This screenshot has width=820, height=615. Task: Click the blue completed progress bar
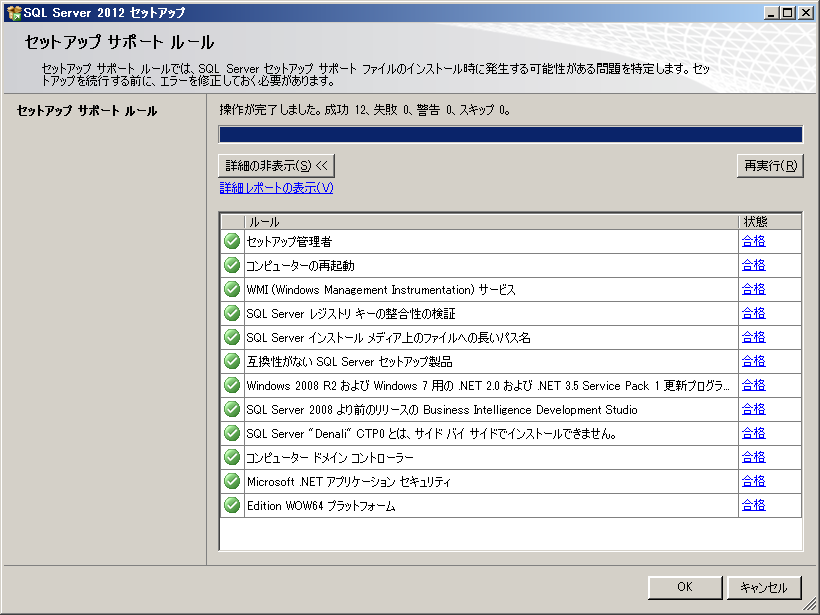click(510, 135)
